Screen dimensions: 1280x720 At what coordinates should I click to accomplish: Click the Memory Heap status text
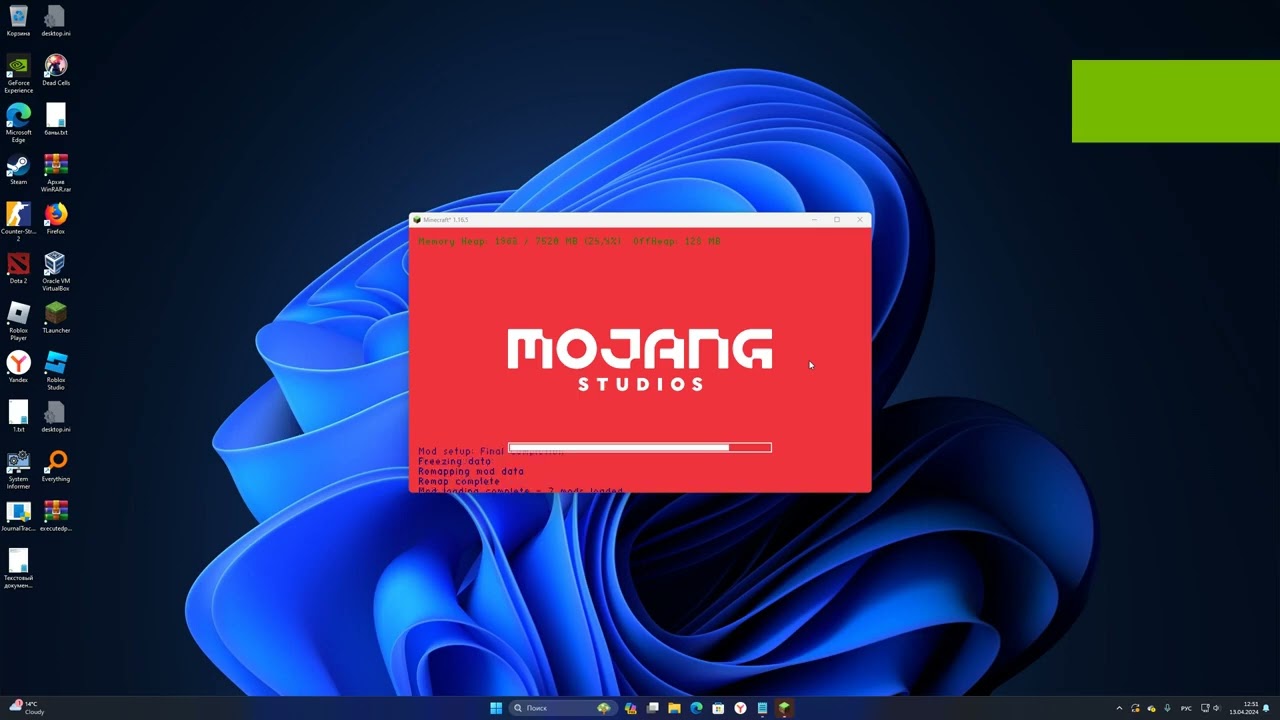569,241
